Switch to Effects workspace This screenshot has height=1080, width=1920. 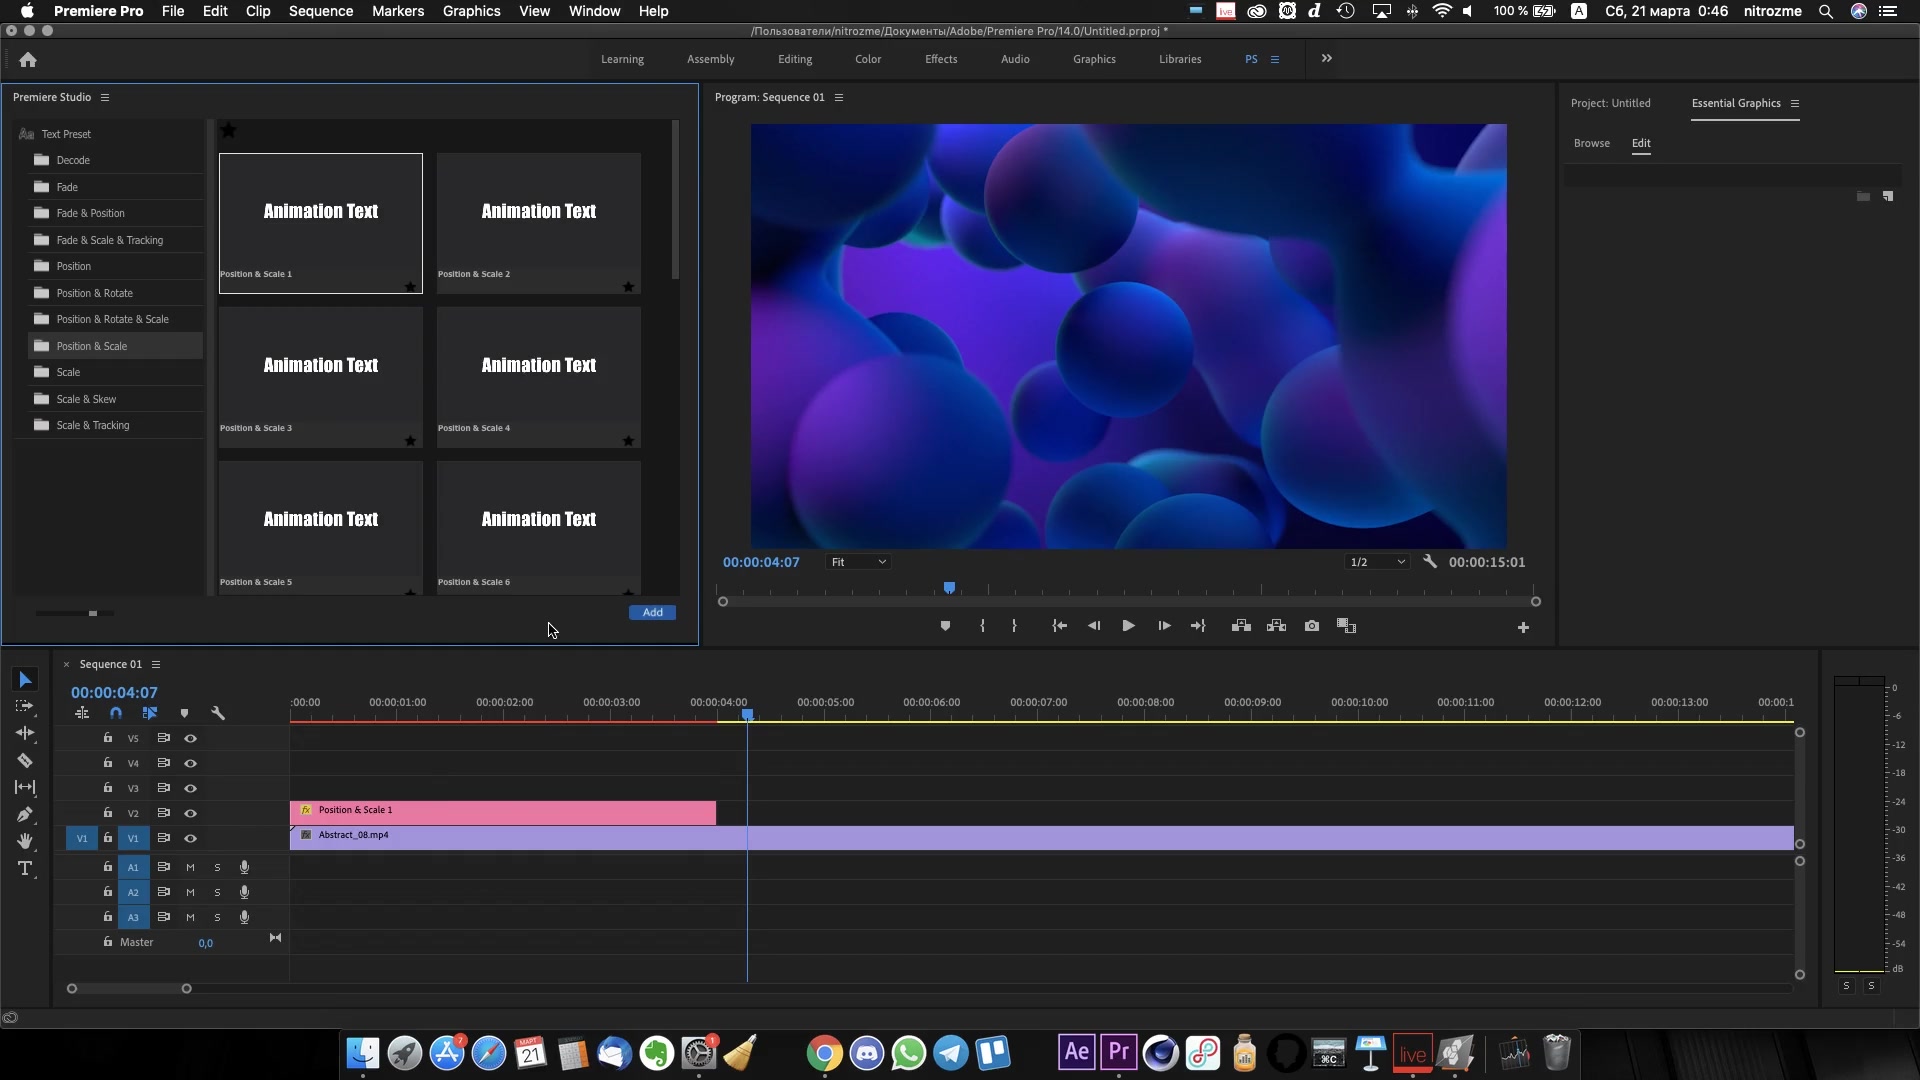[x=941, y=59]
